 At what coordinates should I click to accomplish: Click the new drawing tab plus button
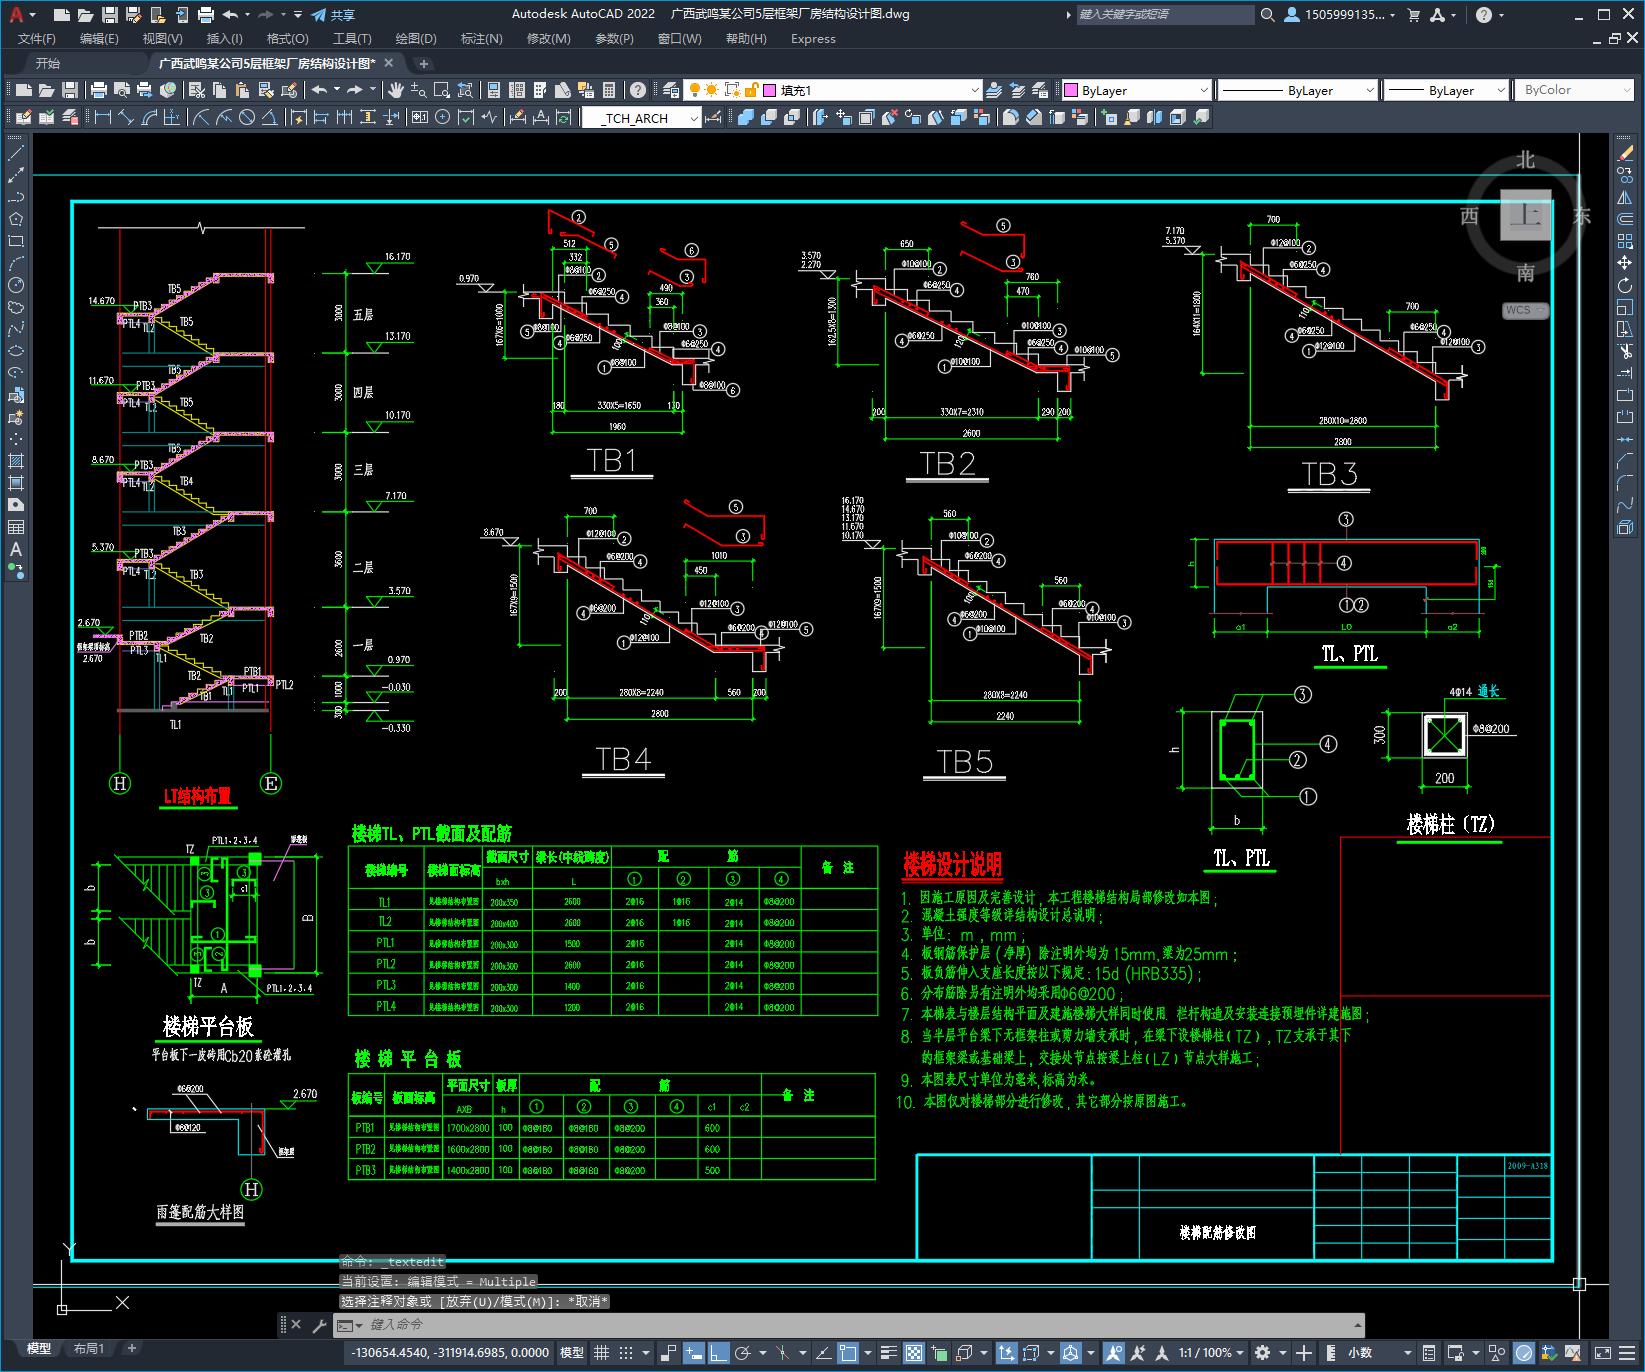point(424,63)
